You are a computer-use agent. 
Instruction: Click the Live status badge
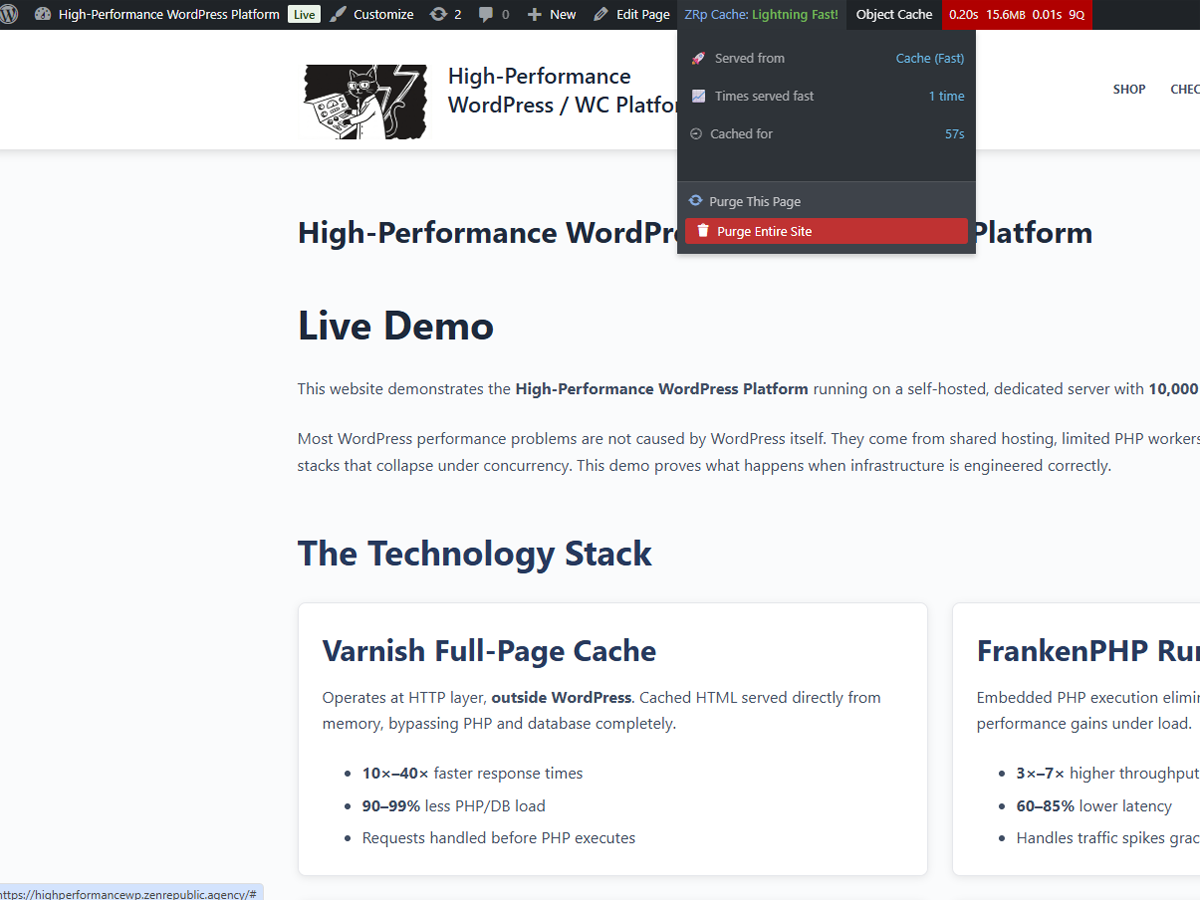click(x=304, y=14)
